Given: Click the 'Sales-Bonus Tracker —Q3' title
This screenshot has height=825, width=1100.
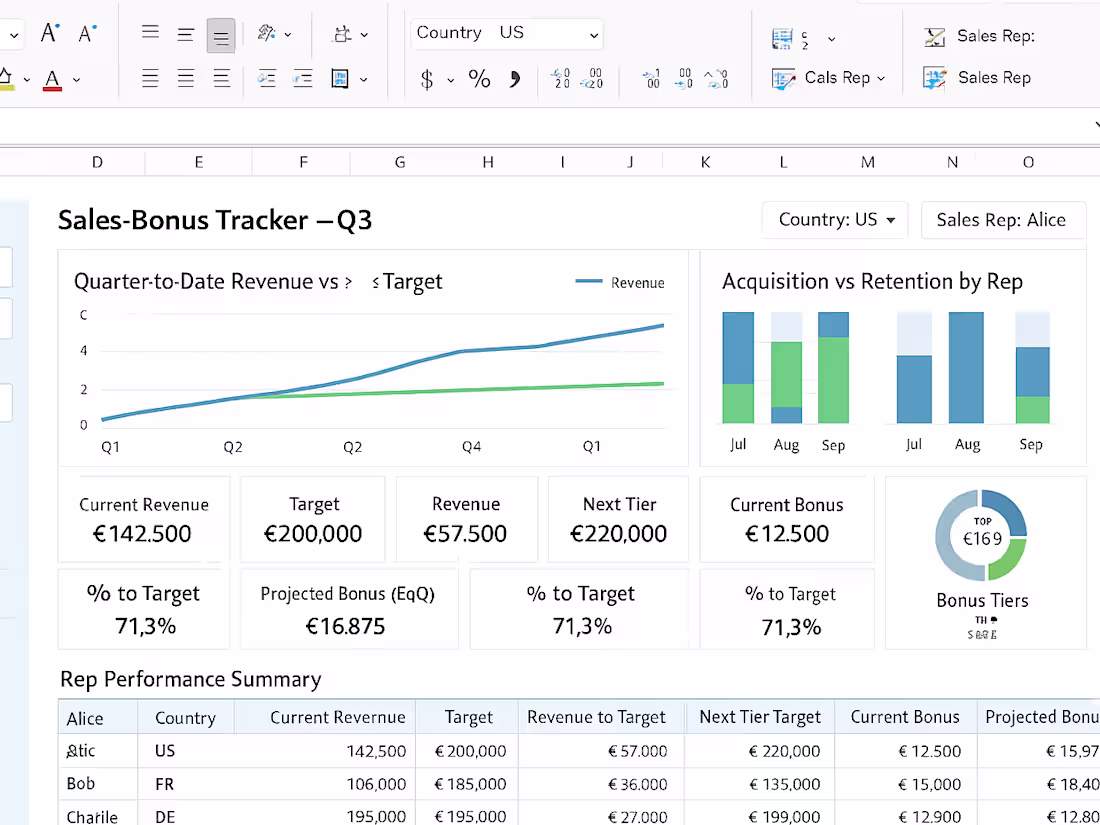Looking at the screenshot, I should [215, 220].
